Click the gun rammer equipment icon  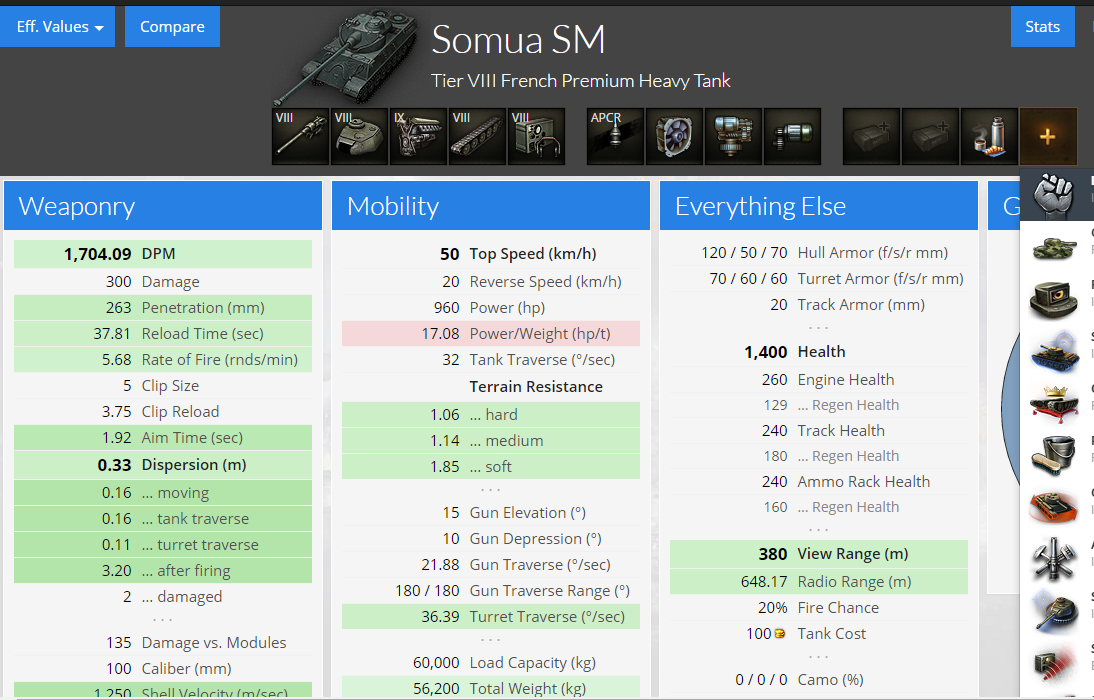click(x=792, y=136)
